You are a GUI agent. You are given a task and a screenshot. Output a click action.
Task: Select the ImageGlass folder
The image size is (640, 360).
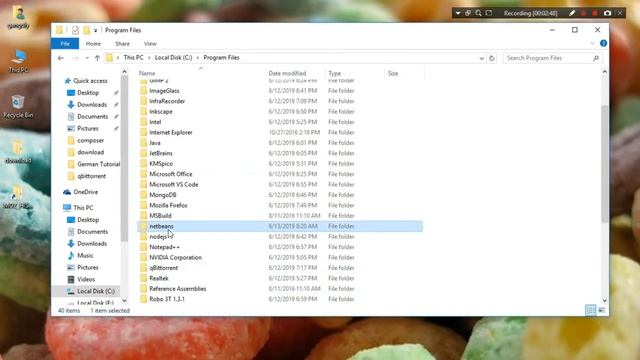pos(164,91)
